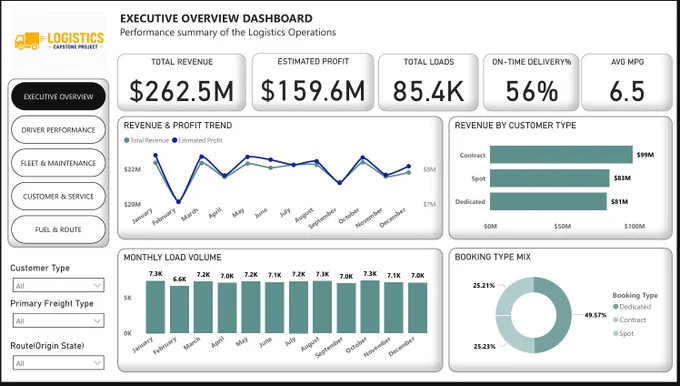Select the Dedicated booking type legend dot
This screenshot has width=680, height=386.
coord(615,307)
